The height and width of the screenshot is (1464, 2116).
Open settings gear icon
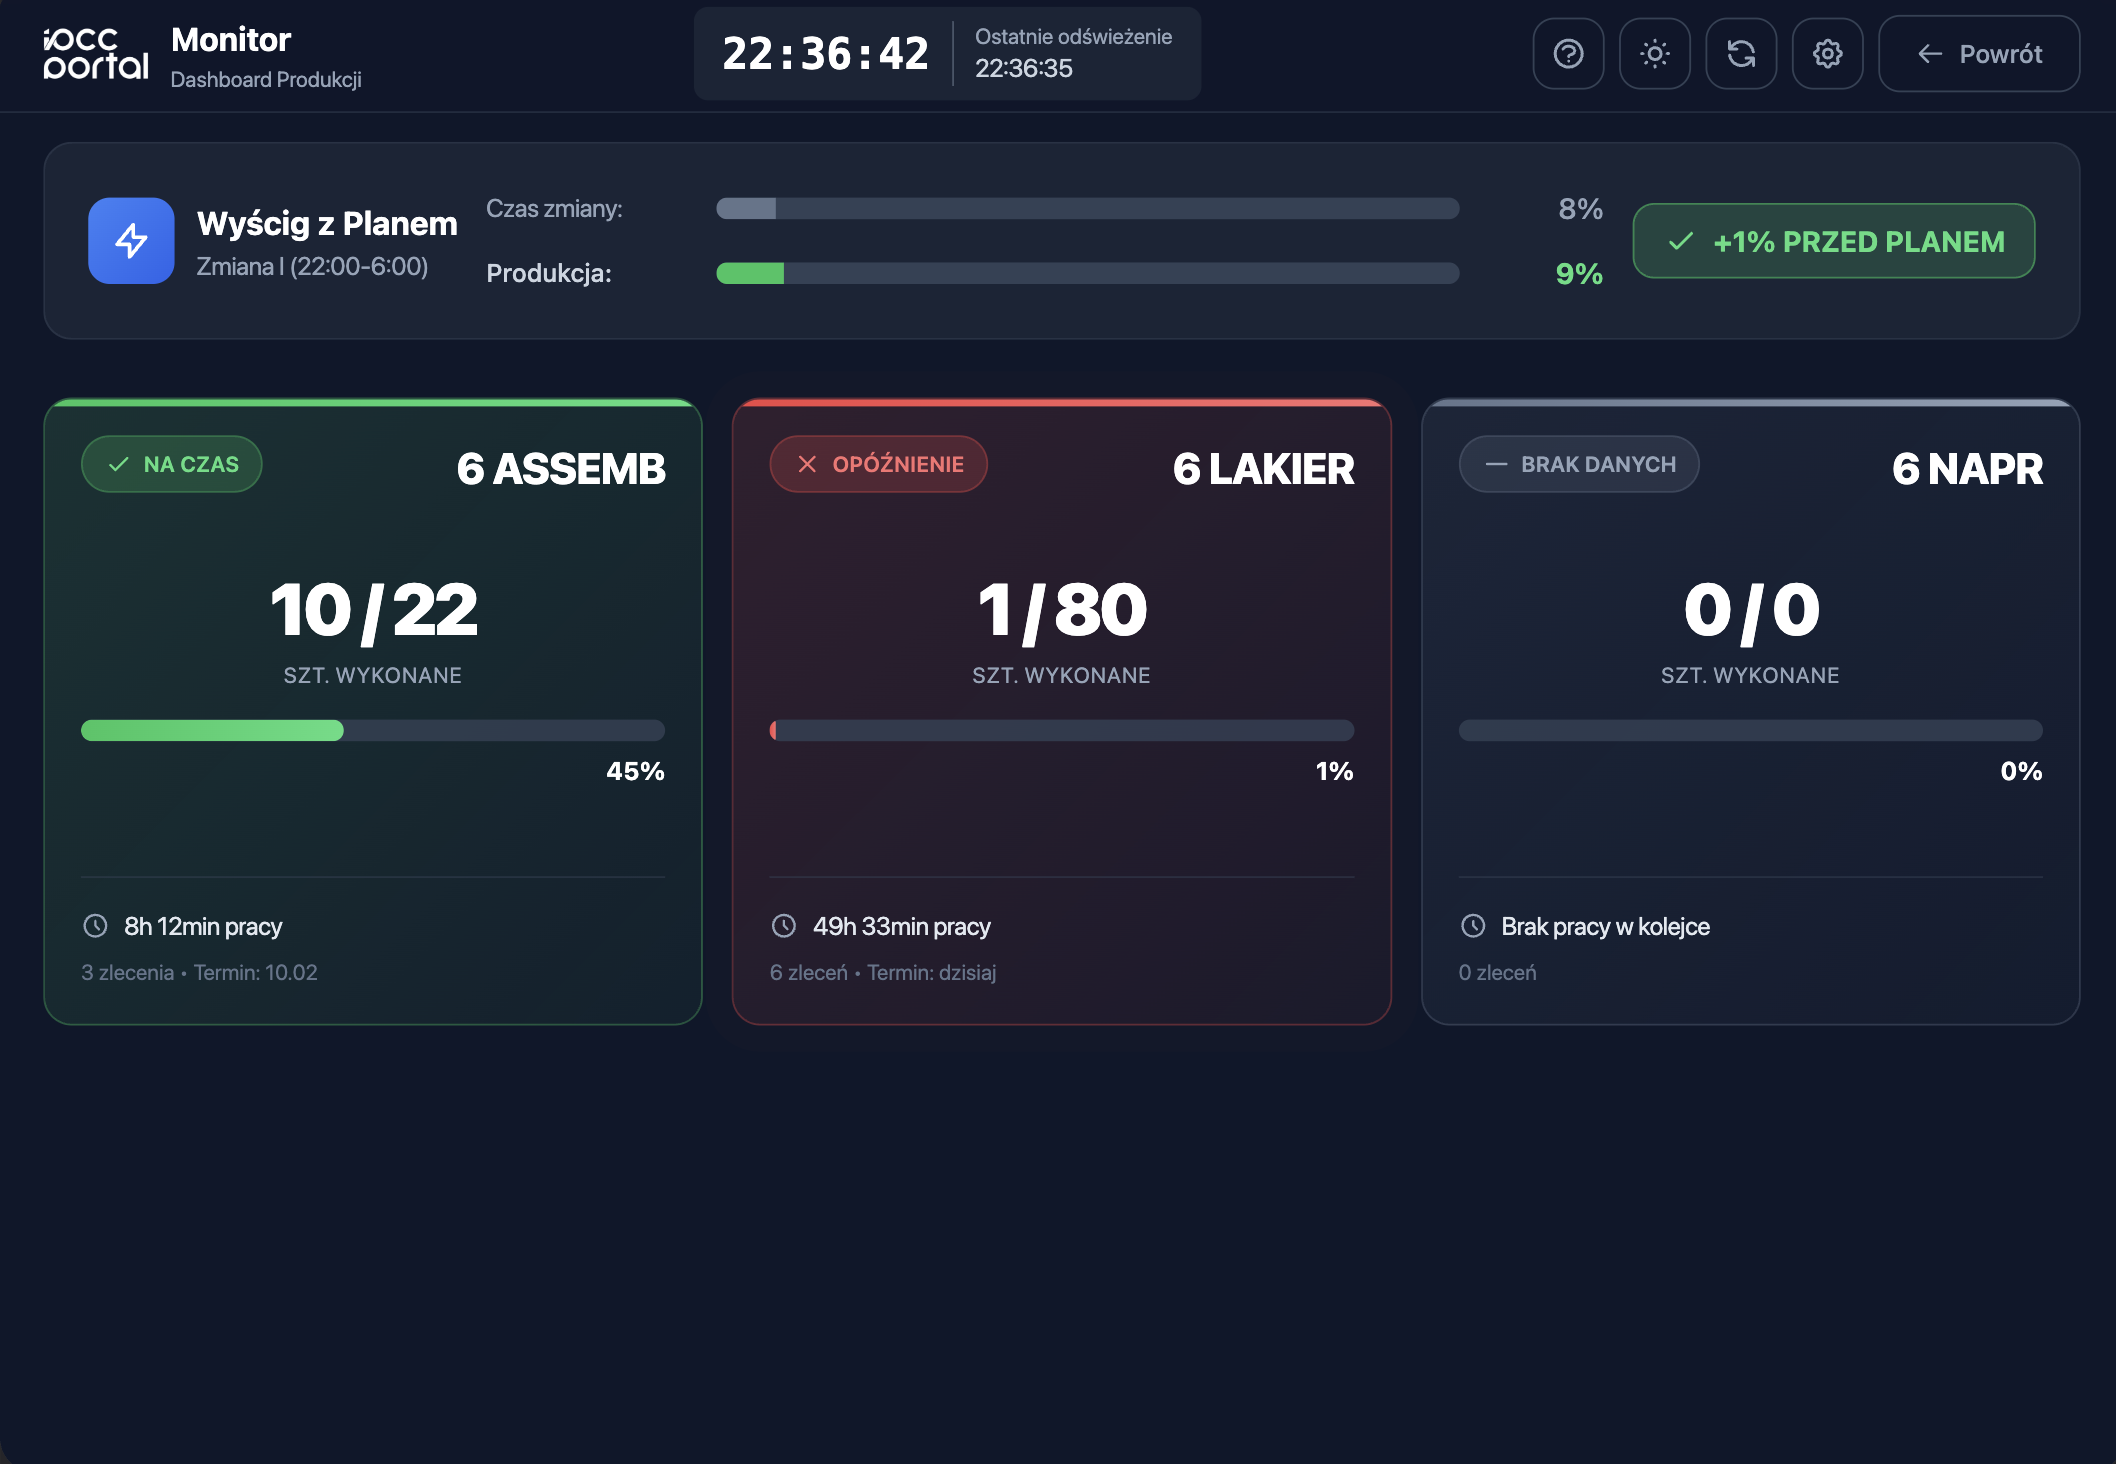coord(1827,54)
